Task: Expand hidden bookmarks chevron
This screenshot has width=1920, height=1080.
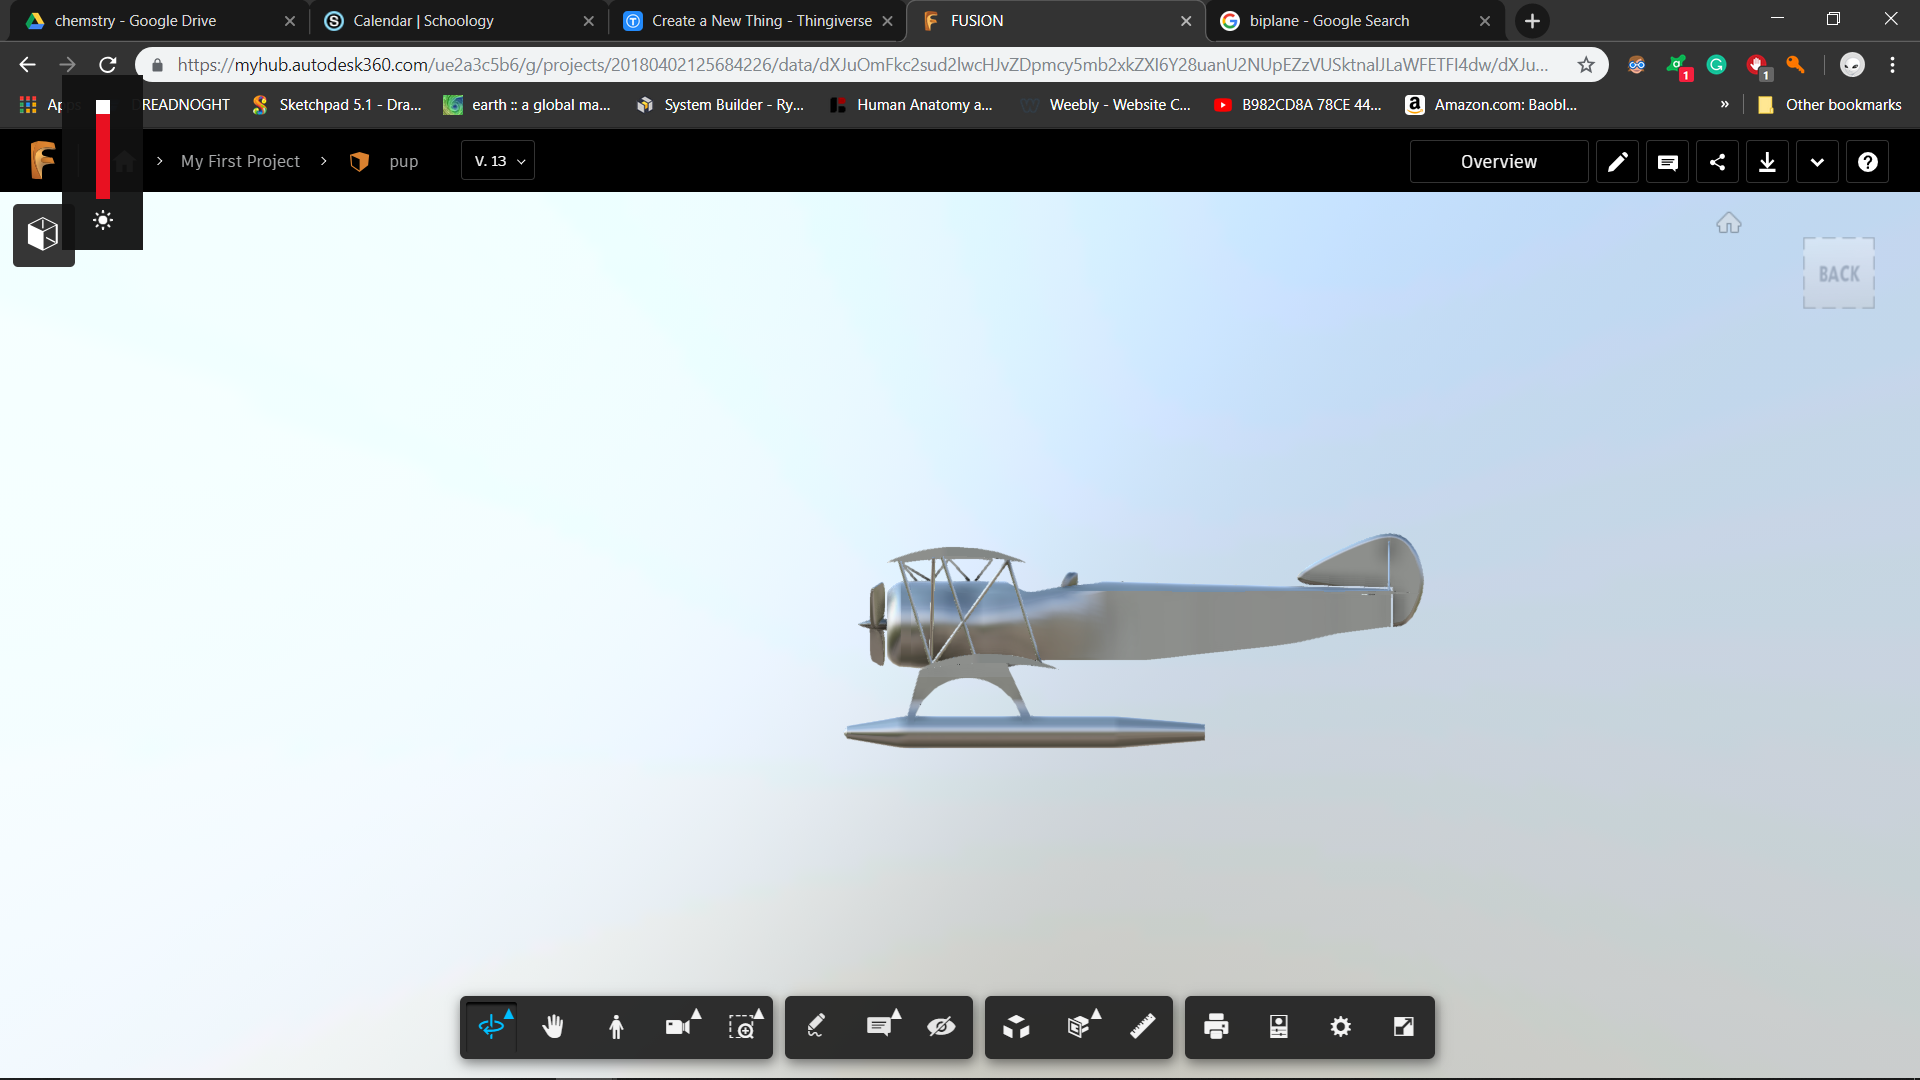Action: tap(1724, 104)
